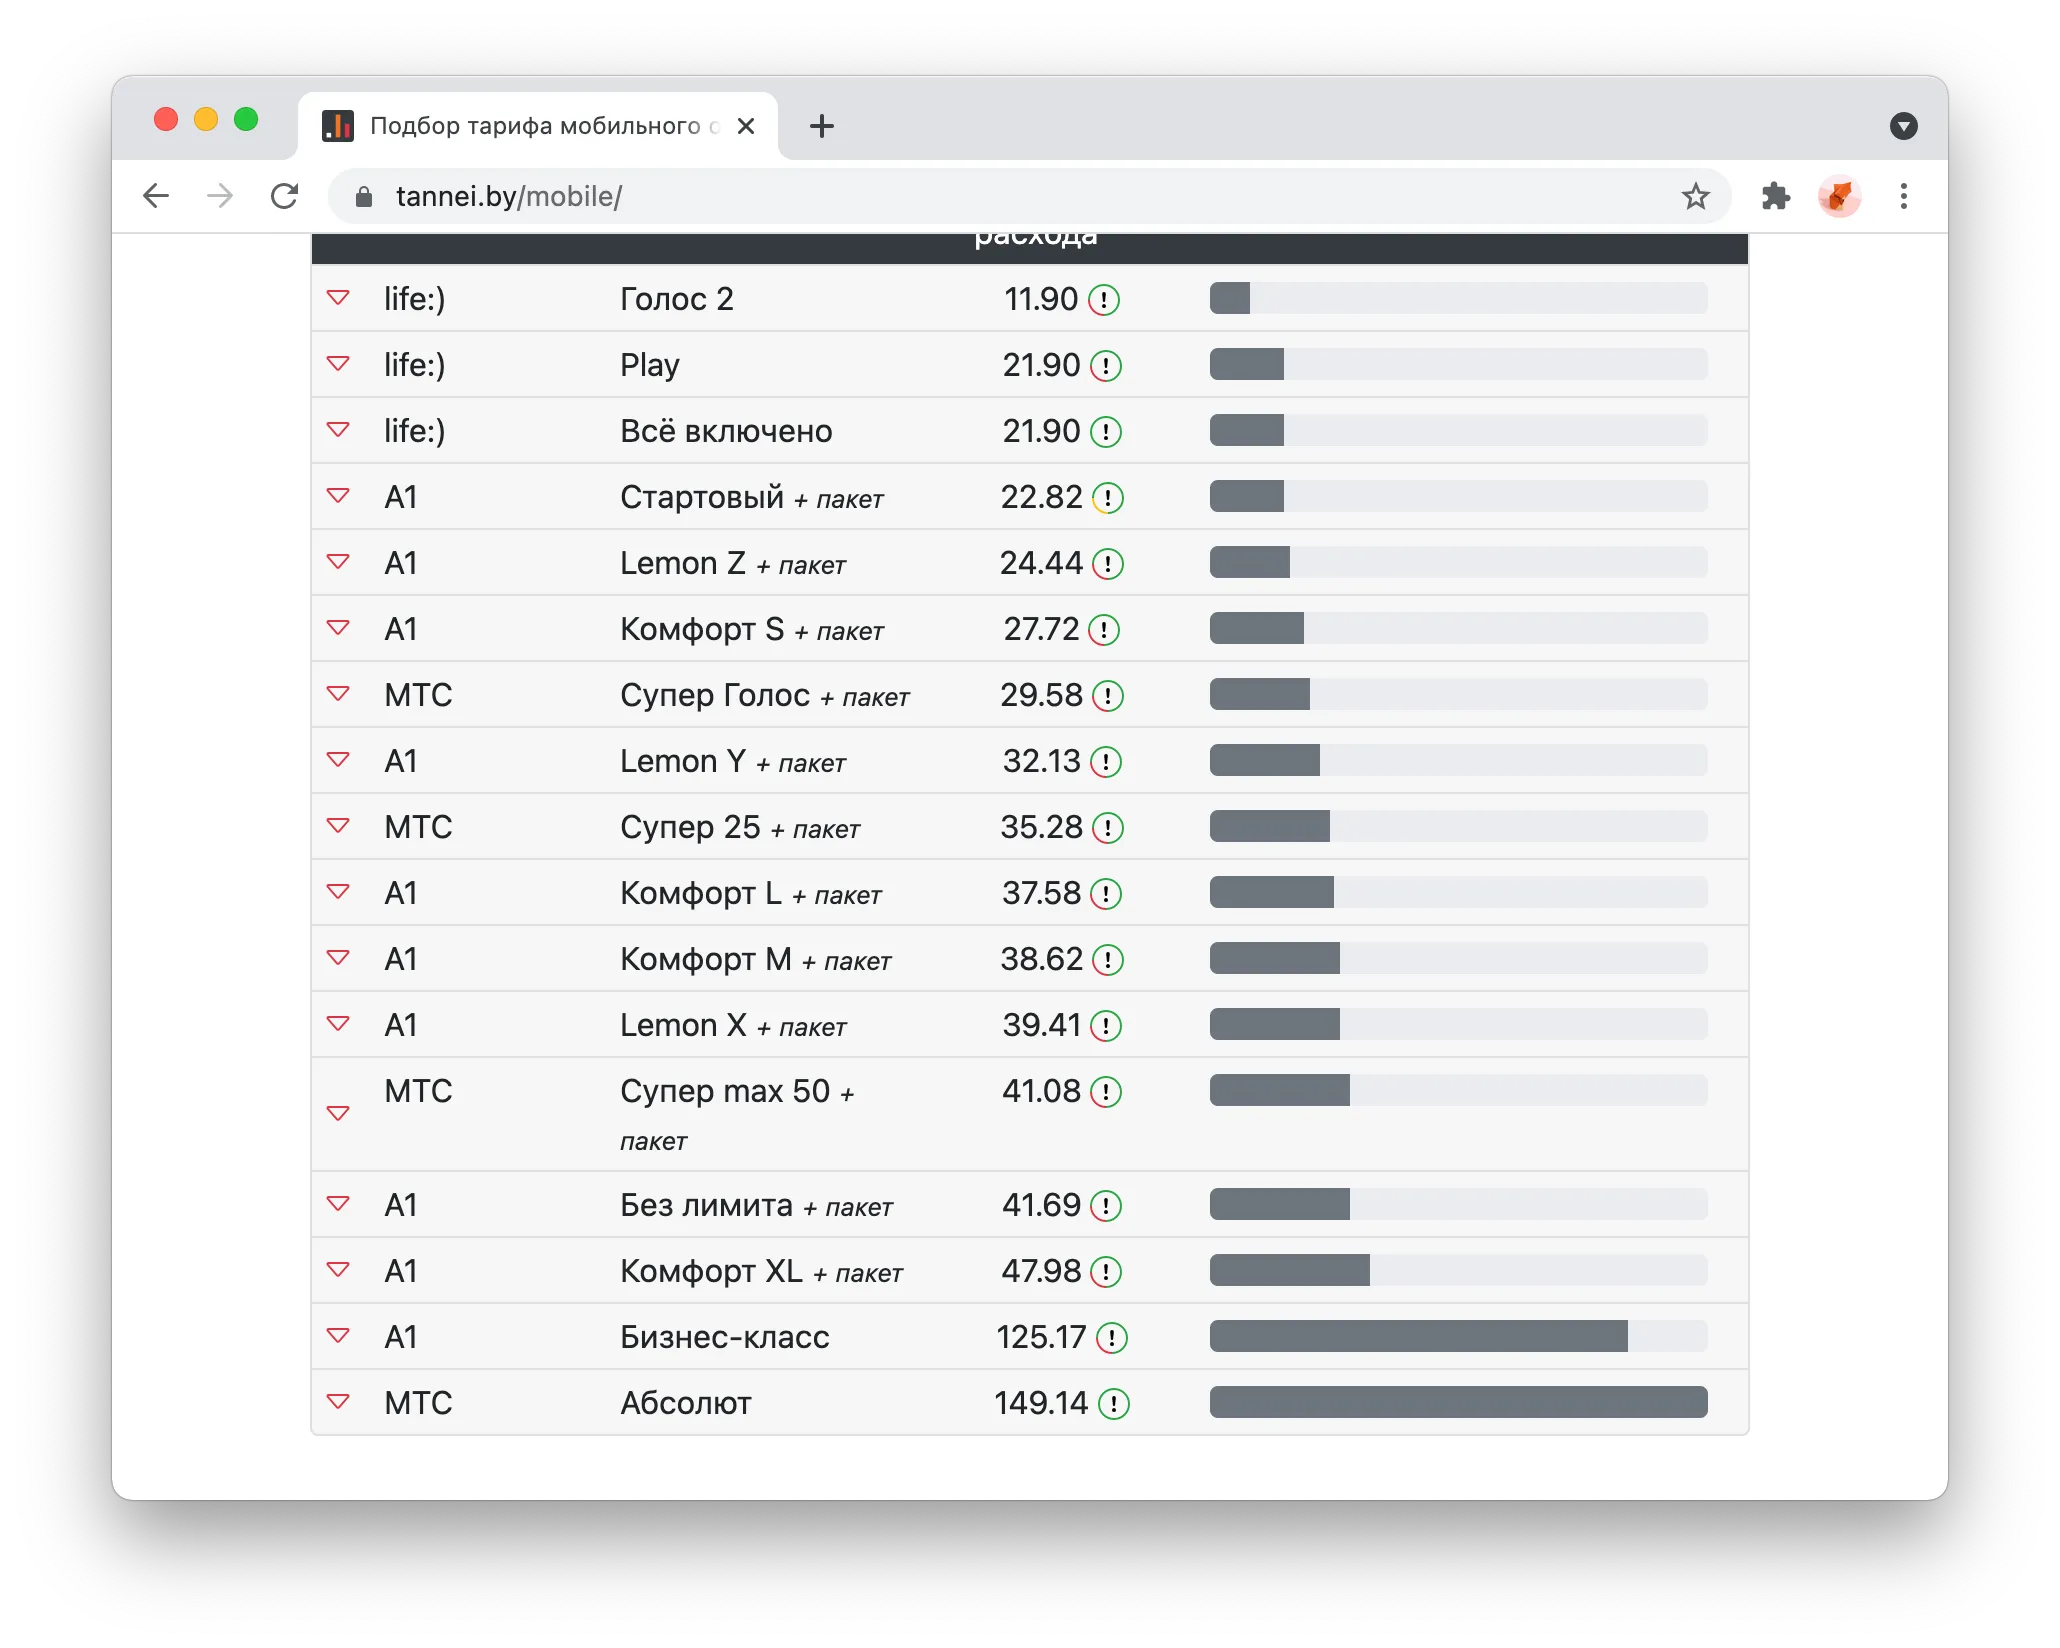Click the info icon next to 27.72

[1103, 629]
